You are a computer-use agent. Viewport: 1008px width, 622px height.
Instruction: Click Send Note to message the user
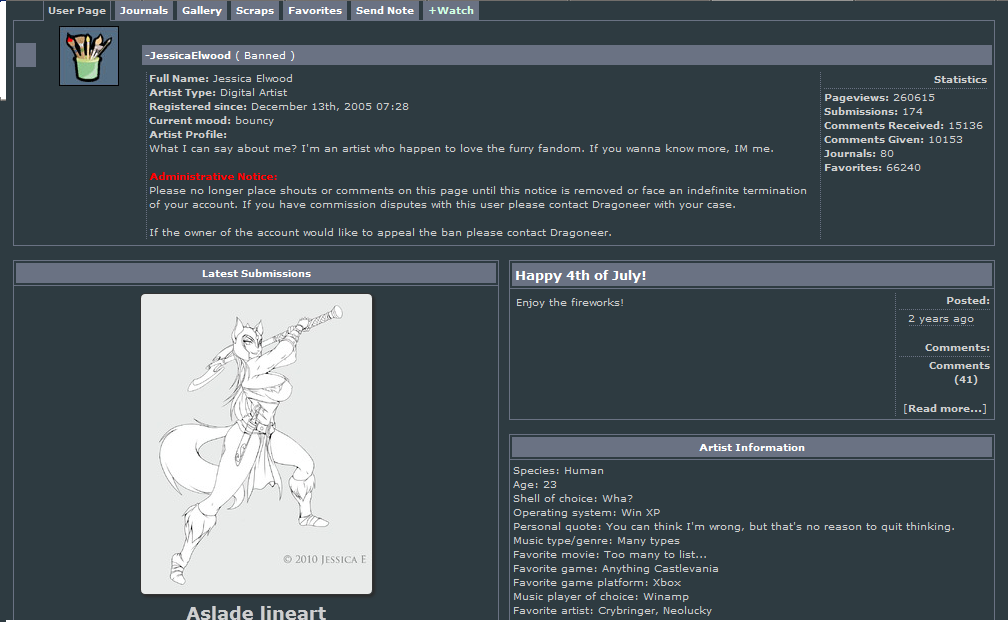pyautogui.click(x=385, y=11)
